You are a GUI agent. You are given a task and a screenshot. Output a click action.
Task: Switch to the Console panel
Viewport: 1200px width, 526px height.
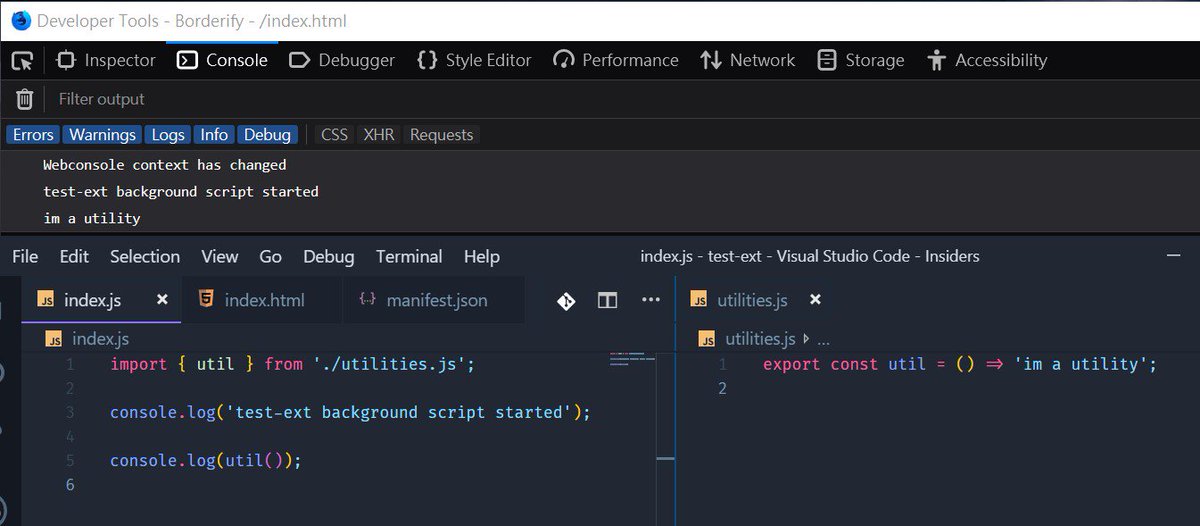point(222,60)
